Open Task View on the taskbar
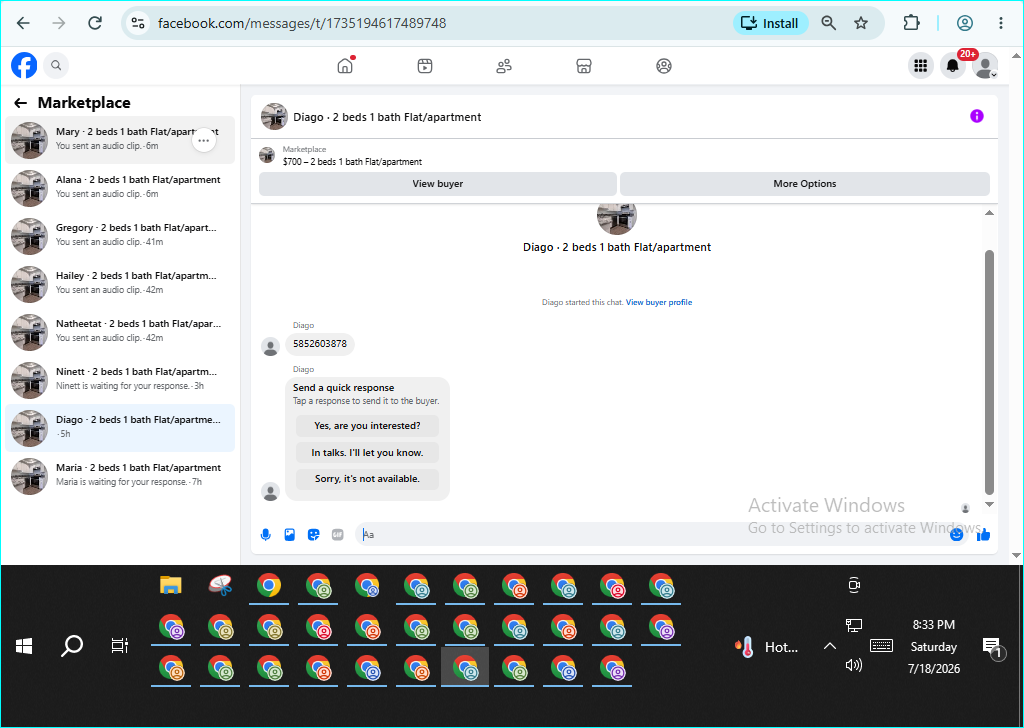 [x=120, y=646]
